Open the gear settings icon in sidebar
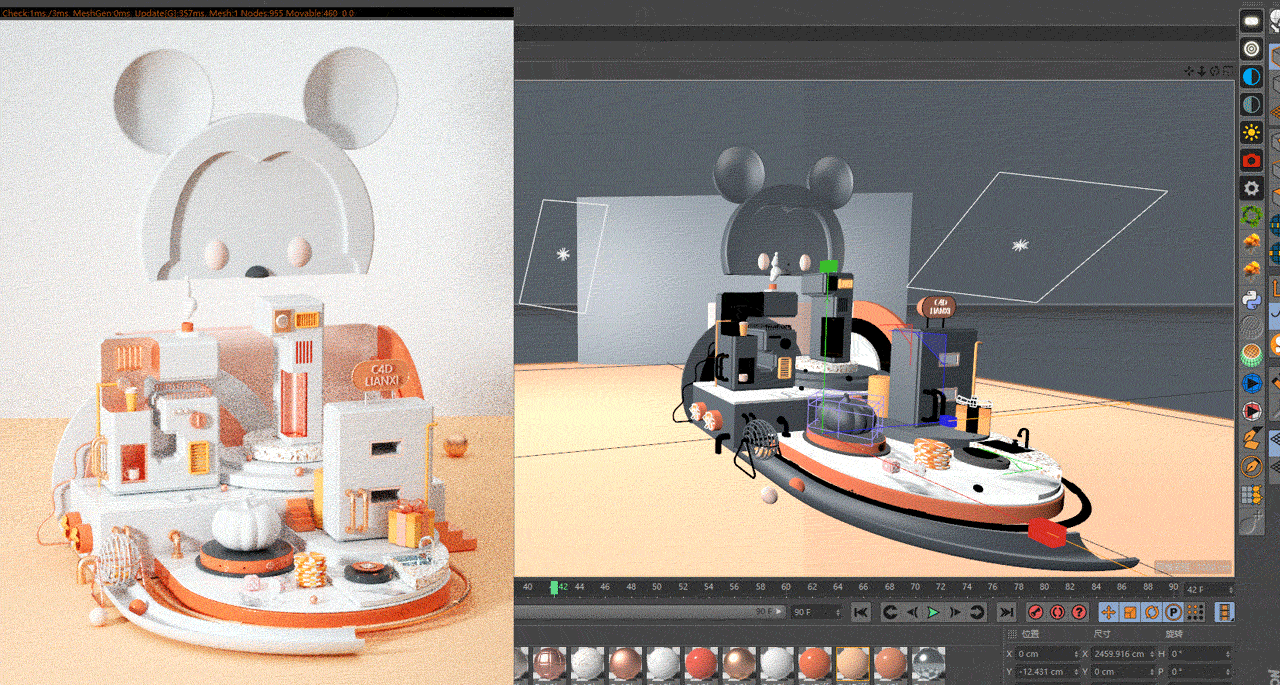Viewport: 1280px width, 685px height. (1251, 187)
